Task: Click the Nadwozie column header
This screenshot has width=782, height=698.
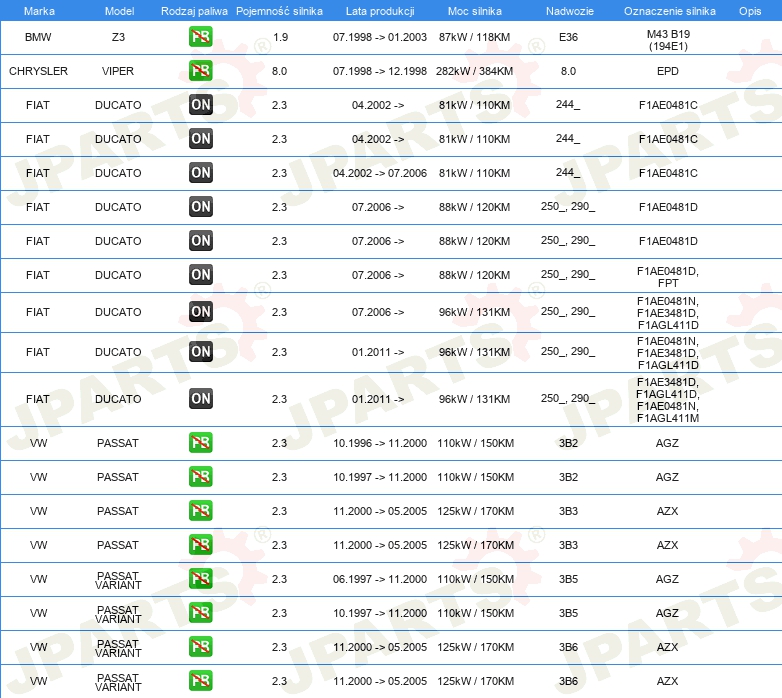Action: pos(570,11)
